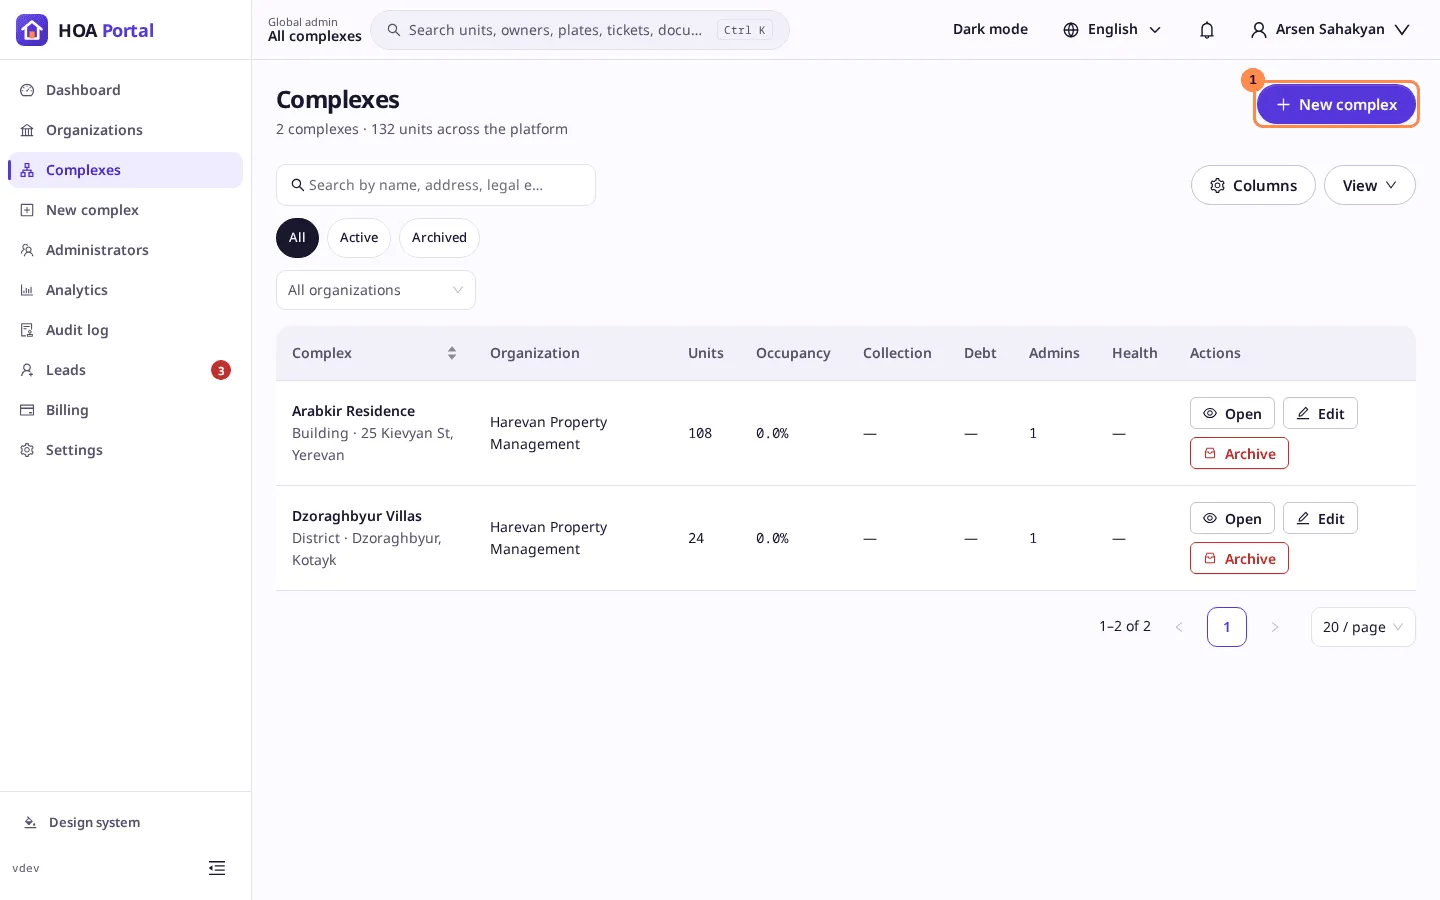Expand the View dropdown
The width and height of the screenshot is (1440, 900).
pos(1369,185)
